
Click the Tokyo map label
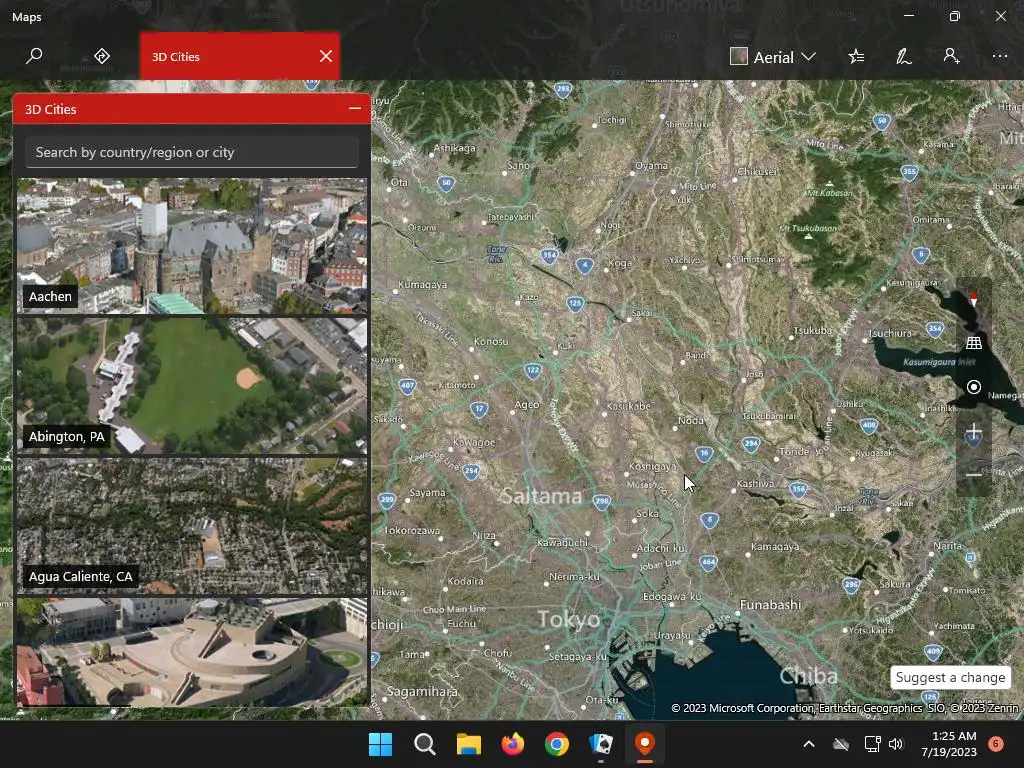pos(568,618)
